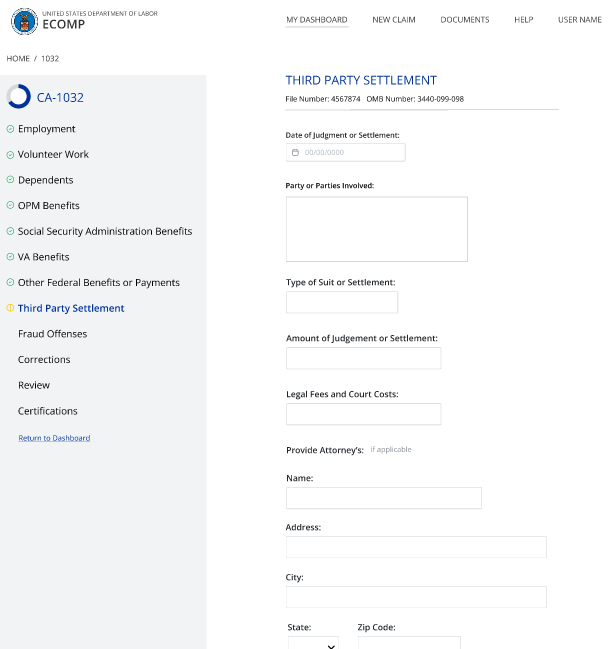Select Social Security Administration Benefits section
Image resolution: width=615 pixels, height=649 pixels.
(105, 231)
